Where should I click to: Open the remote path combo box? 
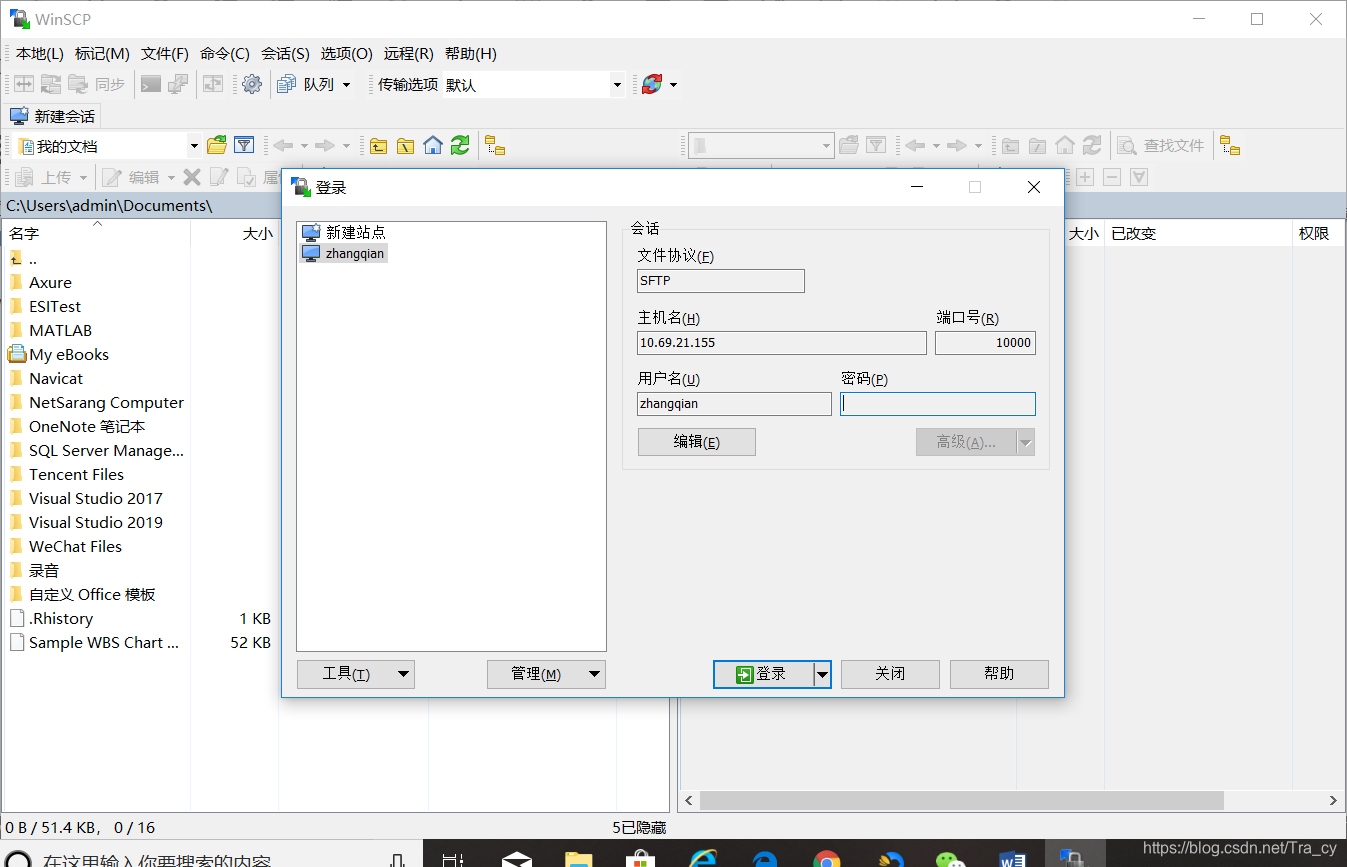pos(762,146)
